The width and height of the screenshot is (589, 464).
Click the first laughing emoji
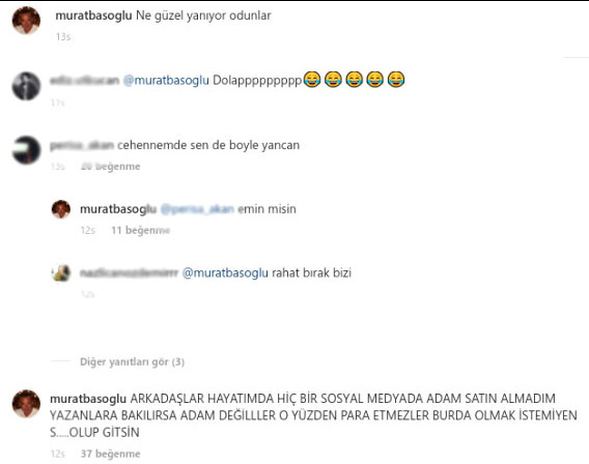coord(312,79)
